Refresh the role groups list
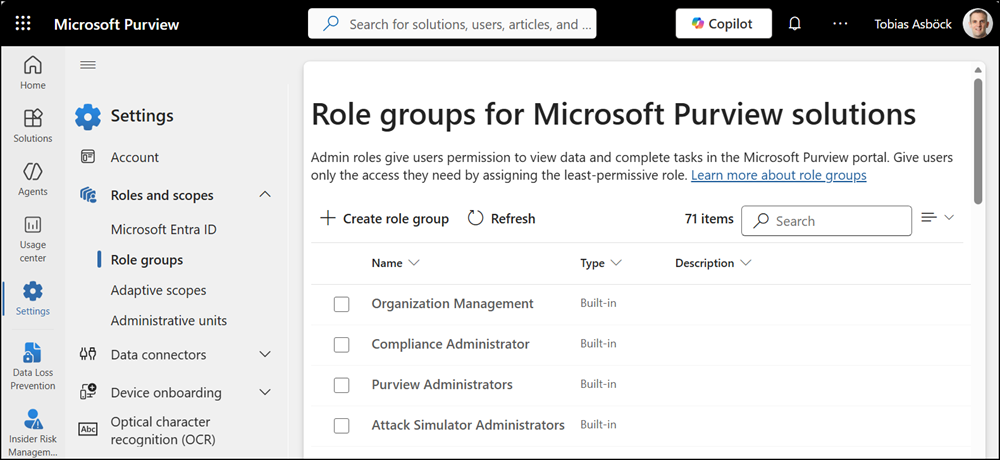The image size is (1000, 460). pos(502,219)
